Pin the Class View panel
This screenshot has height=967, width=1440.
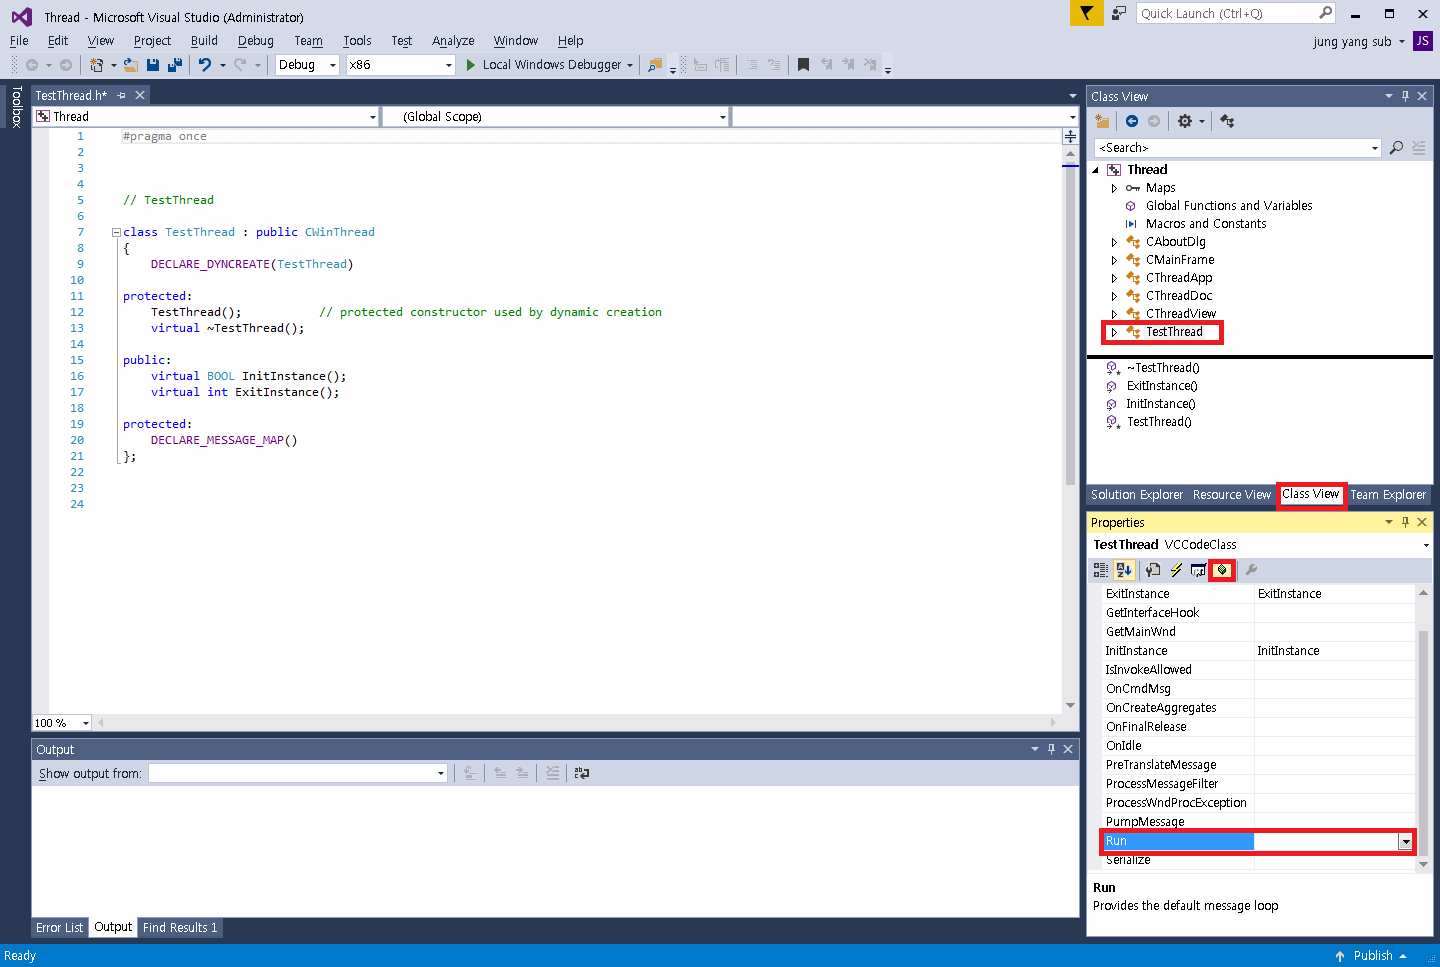1405,96
